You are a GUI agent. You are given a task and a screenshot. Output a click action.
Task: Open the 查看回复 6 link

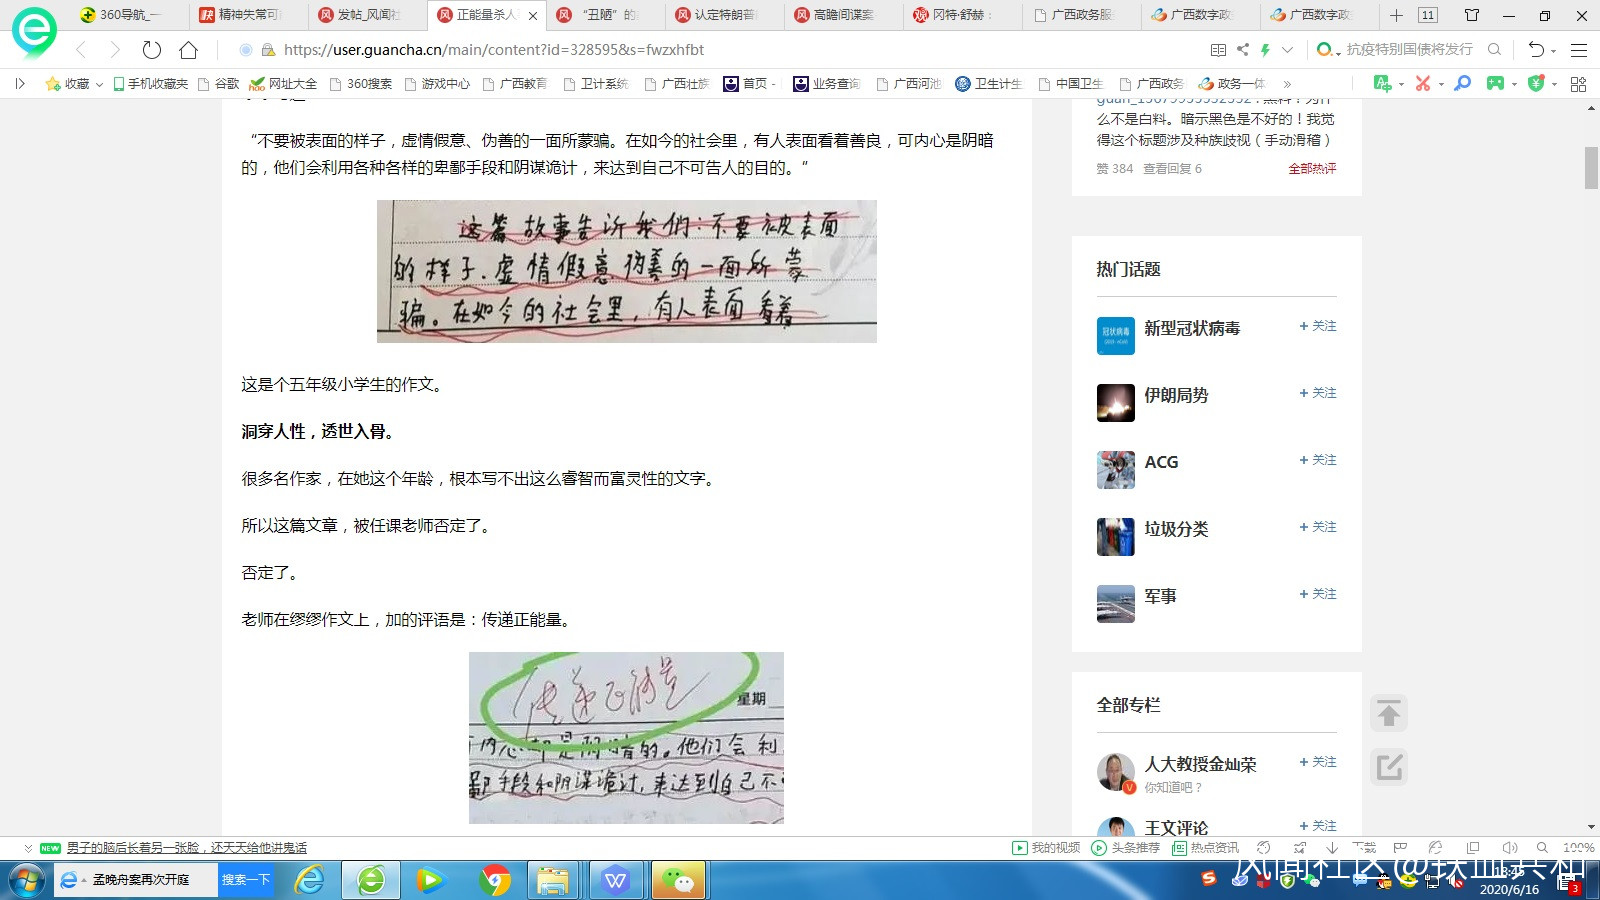(1173, 169)
